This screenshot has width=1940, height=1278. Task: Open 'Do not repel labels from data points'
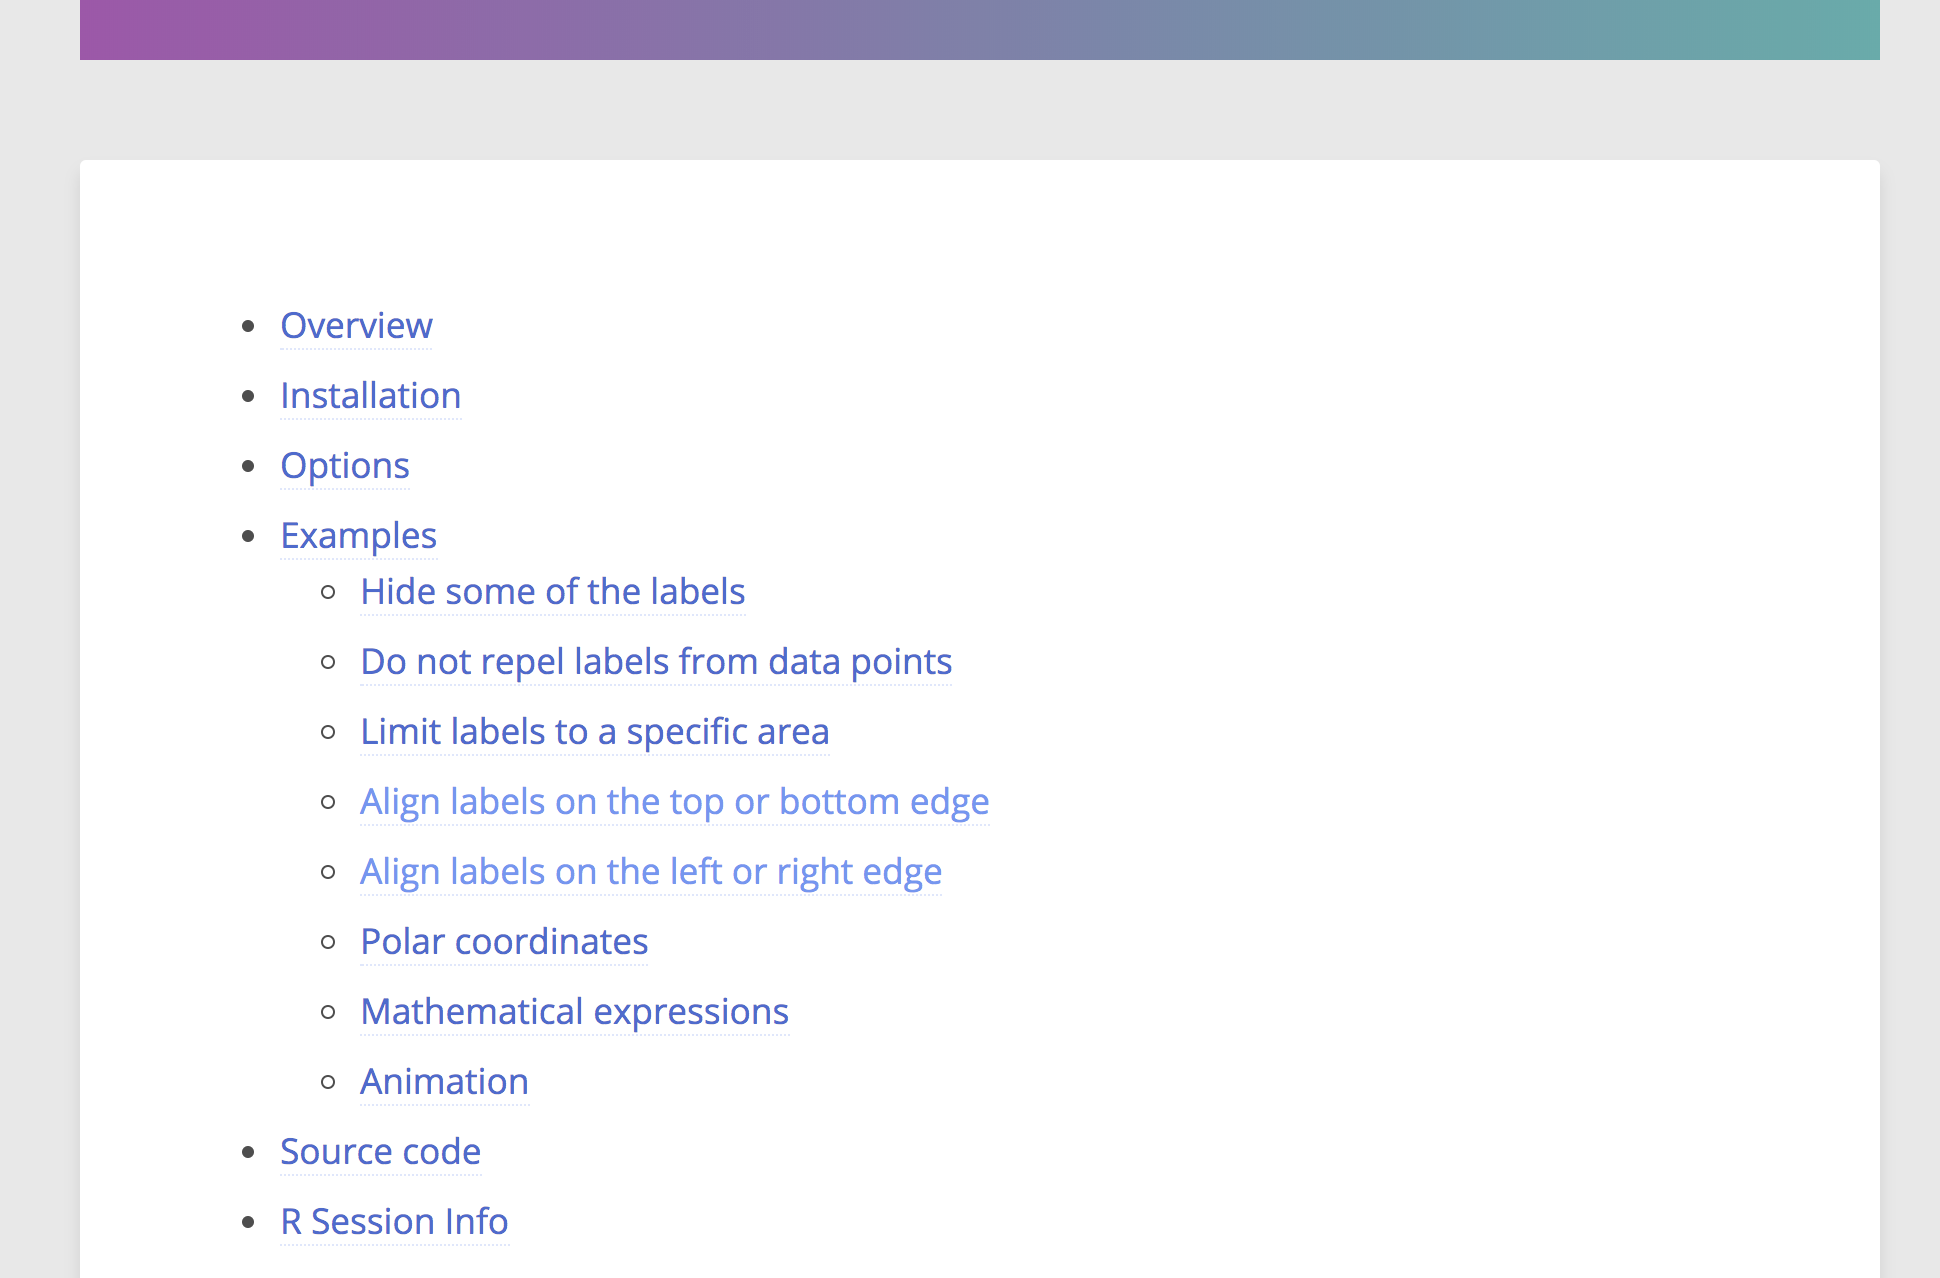656,661
